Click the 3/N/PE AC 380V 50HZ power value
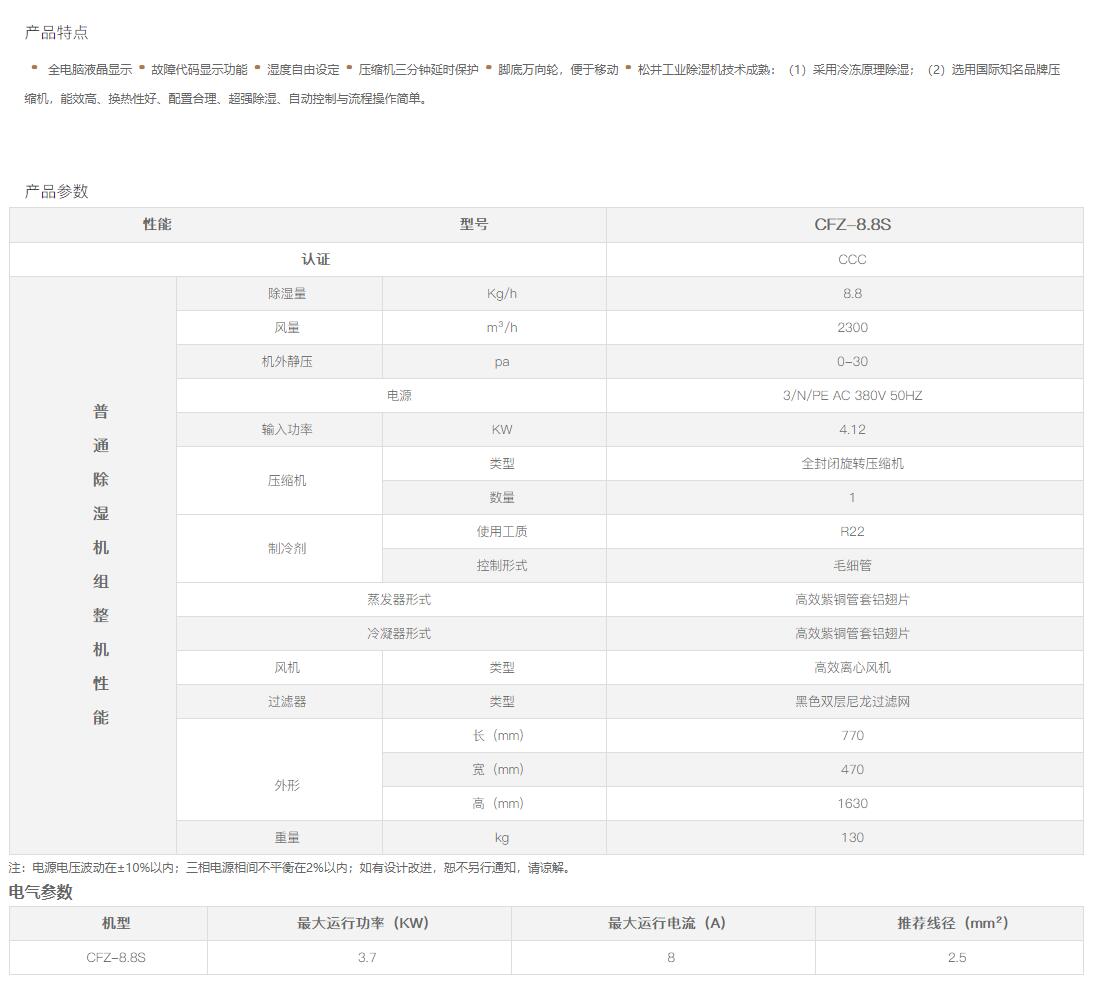This screenshot has height=1001, width=1110. tap(852, 395)
